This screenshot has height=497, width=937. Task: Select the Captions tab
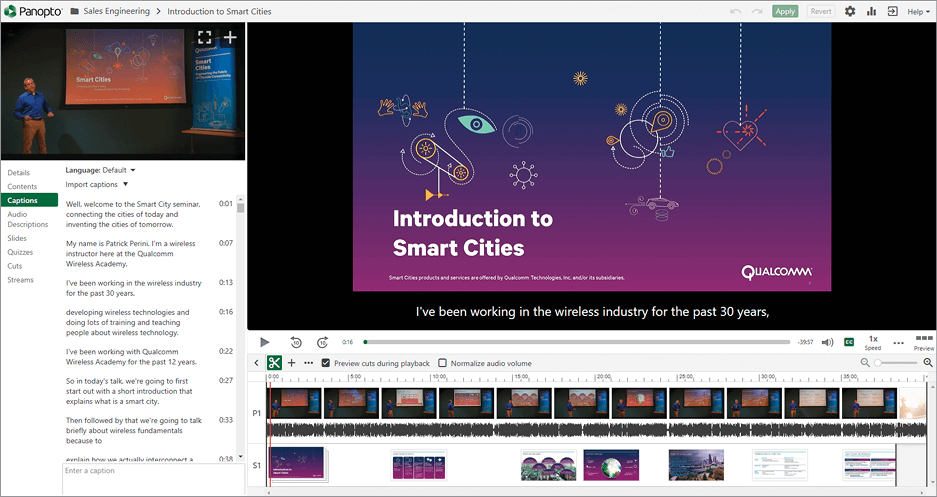[x=29, y=200]
